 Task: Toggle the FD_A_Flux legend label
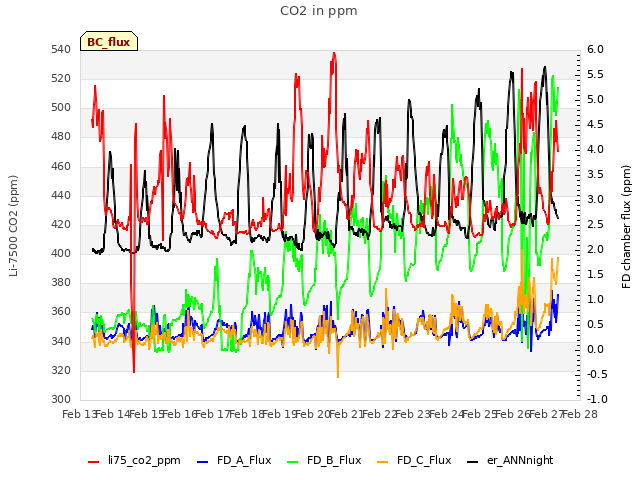coord(244,461)
